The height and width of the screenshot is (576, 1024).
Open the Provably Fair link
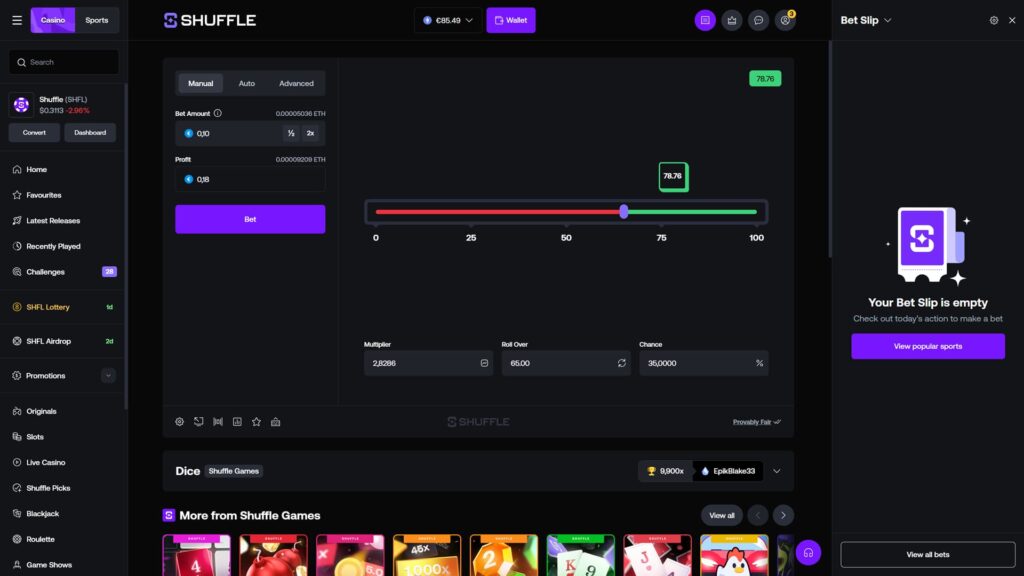click(x=756, y=422)
